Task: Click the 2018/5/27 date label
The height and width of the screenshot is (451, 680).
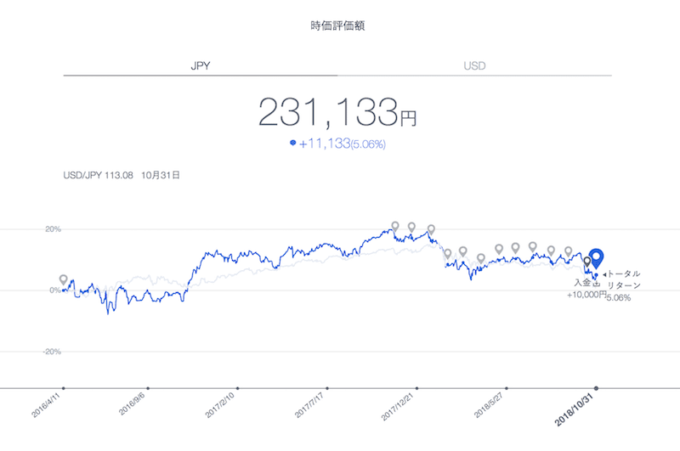Action: point(489,405)
